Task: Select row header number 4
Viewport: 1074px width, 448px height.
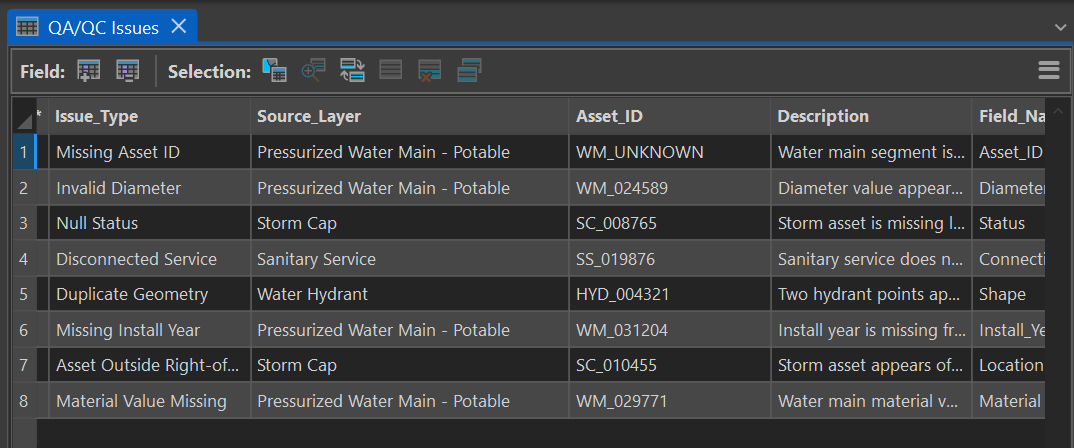Action: coord(23,259)
